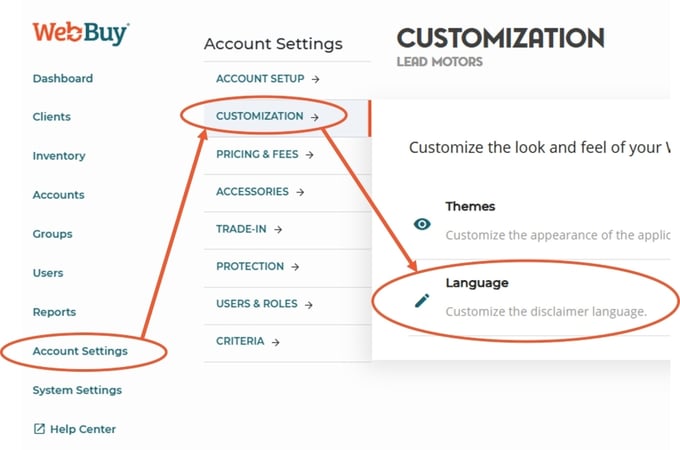Open Inventory from the left navigation

58,156
